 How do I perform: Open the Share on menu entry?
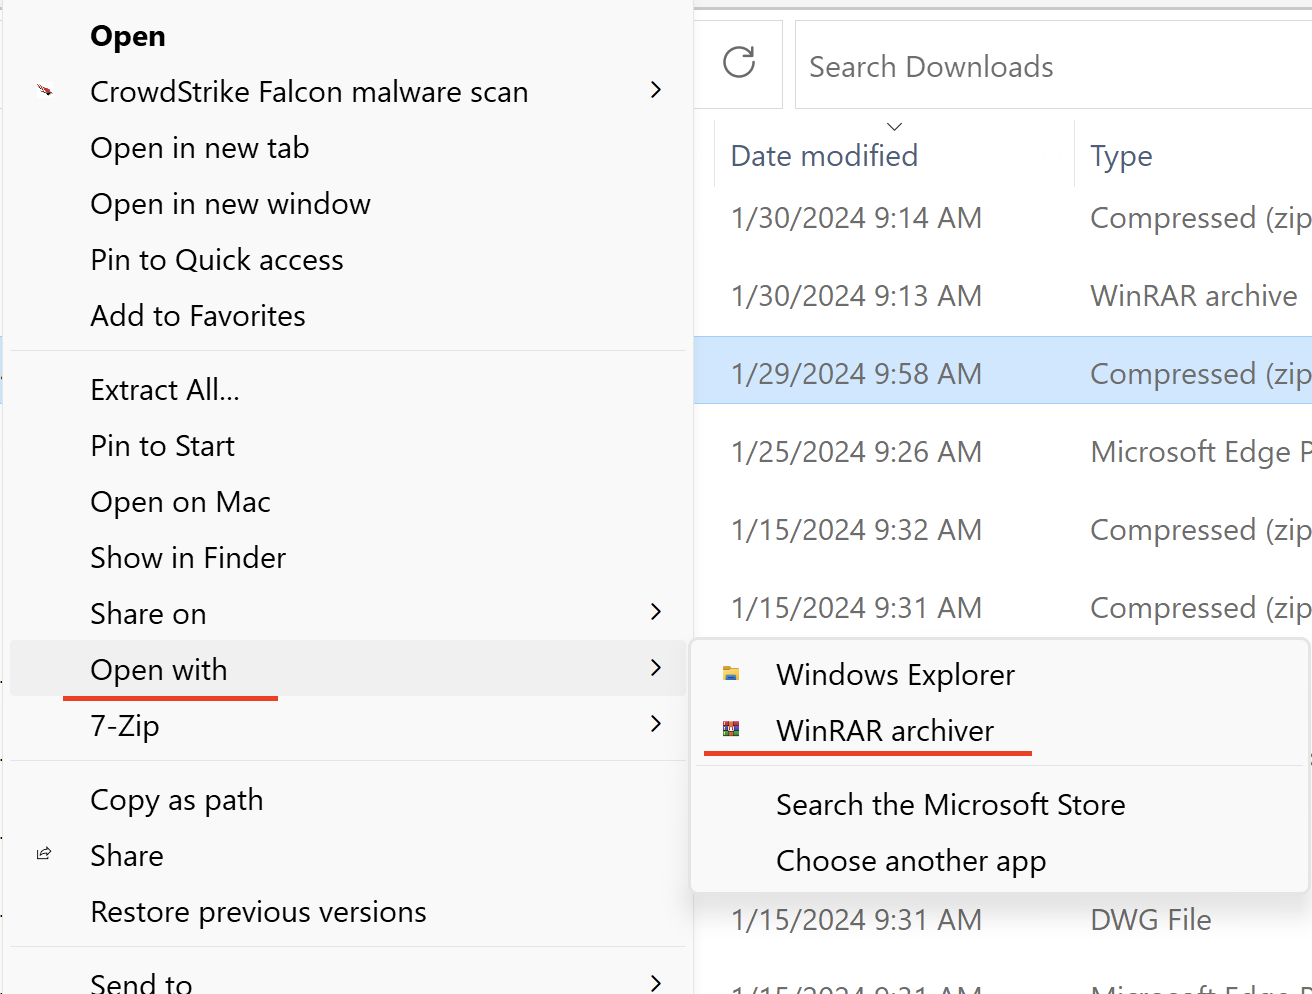pyautogui.click(x=347, y=614)
